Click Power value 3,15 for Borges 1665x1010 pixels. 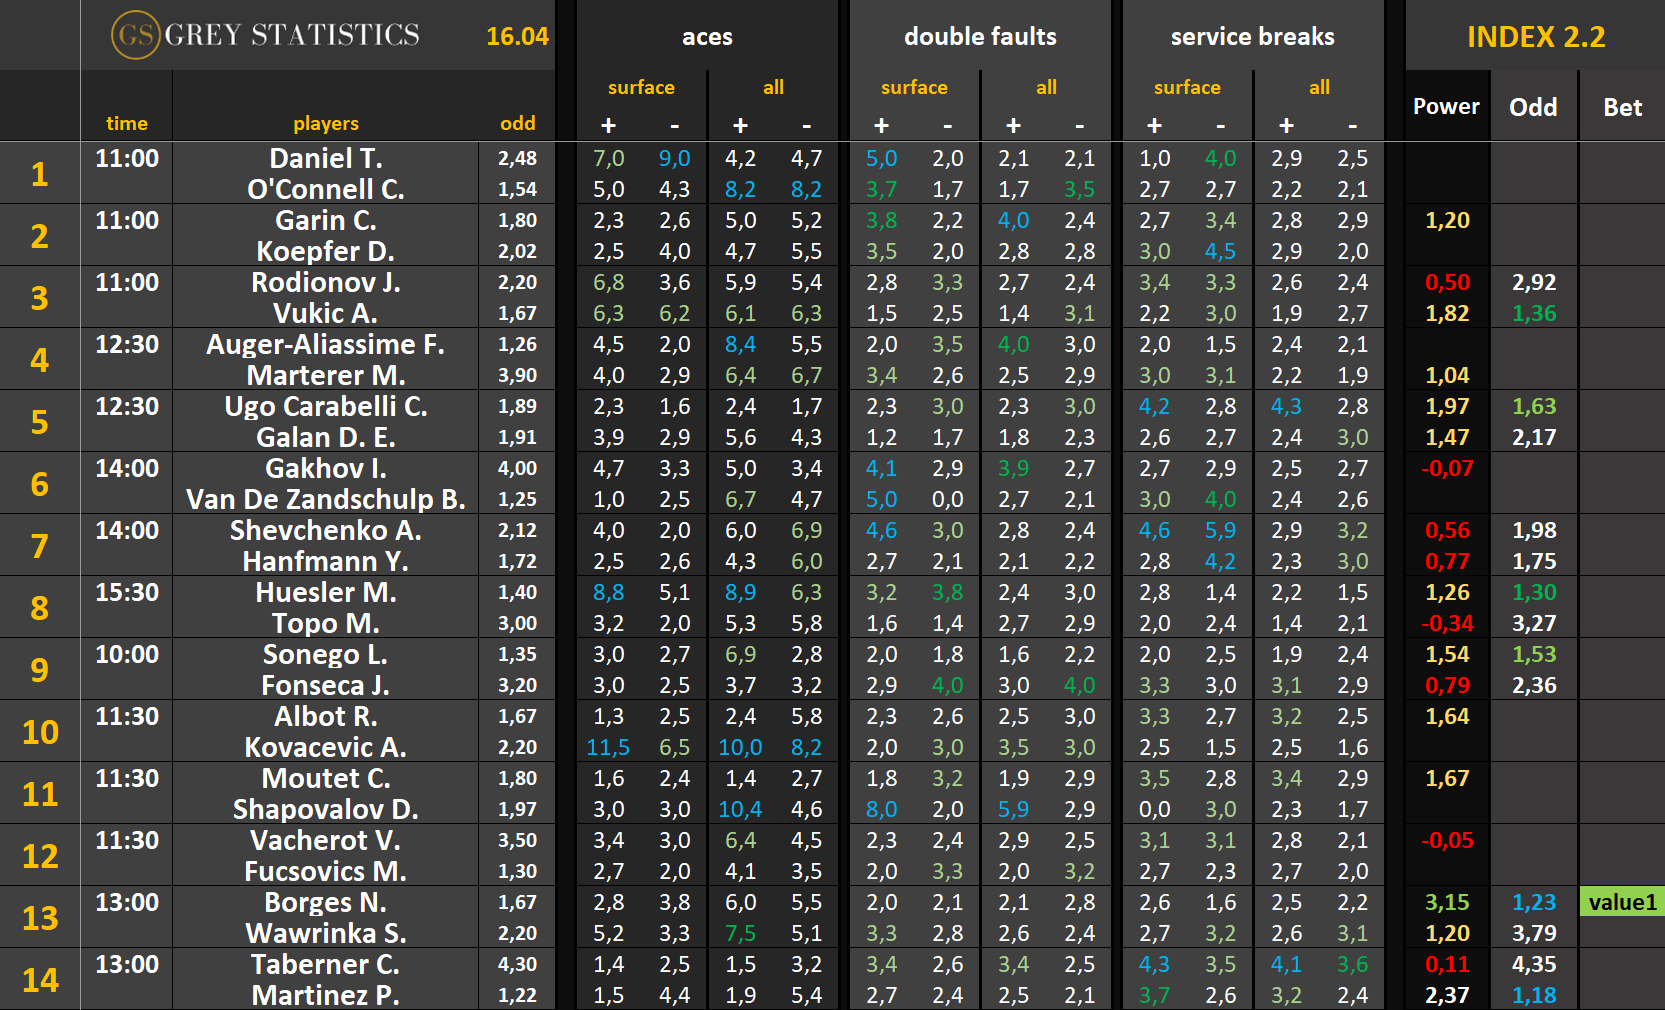pyautogui.click(x=1447, y=902)
